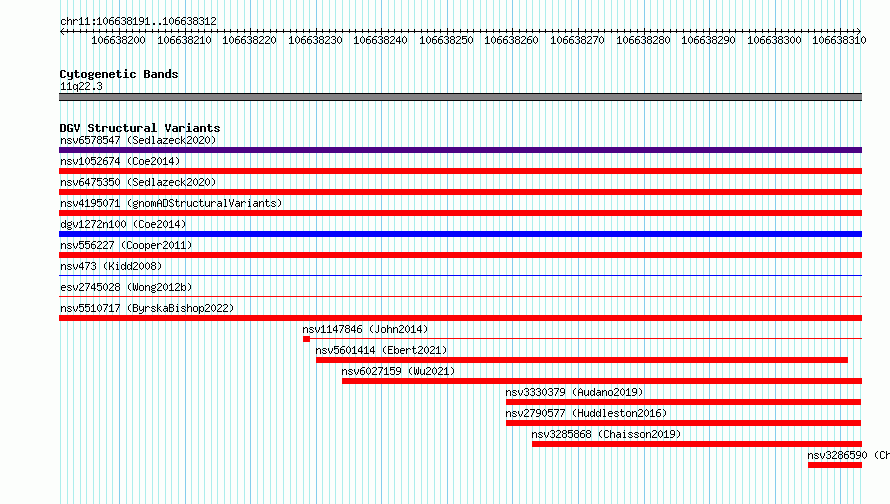Click the nsv4195071 (gnomADStructuralVariants) label
890x504 pixels.
click(171, 203)
